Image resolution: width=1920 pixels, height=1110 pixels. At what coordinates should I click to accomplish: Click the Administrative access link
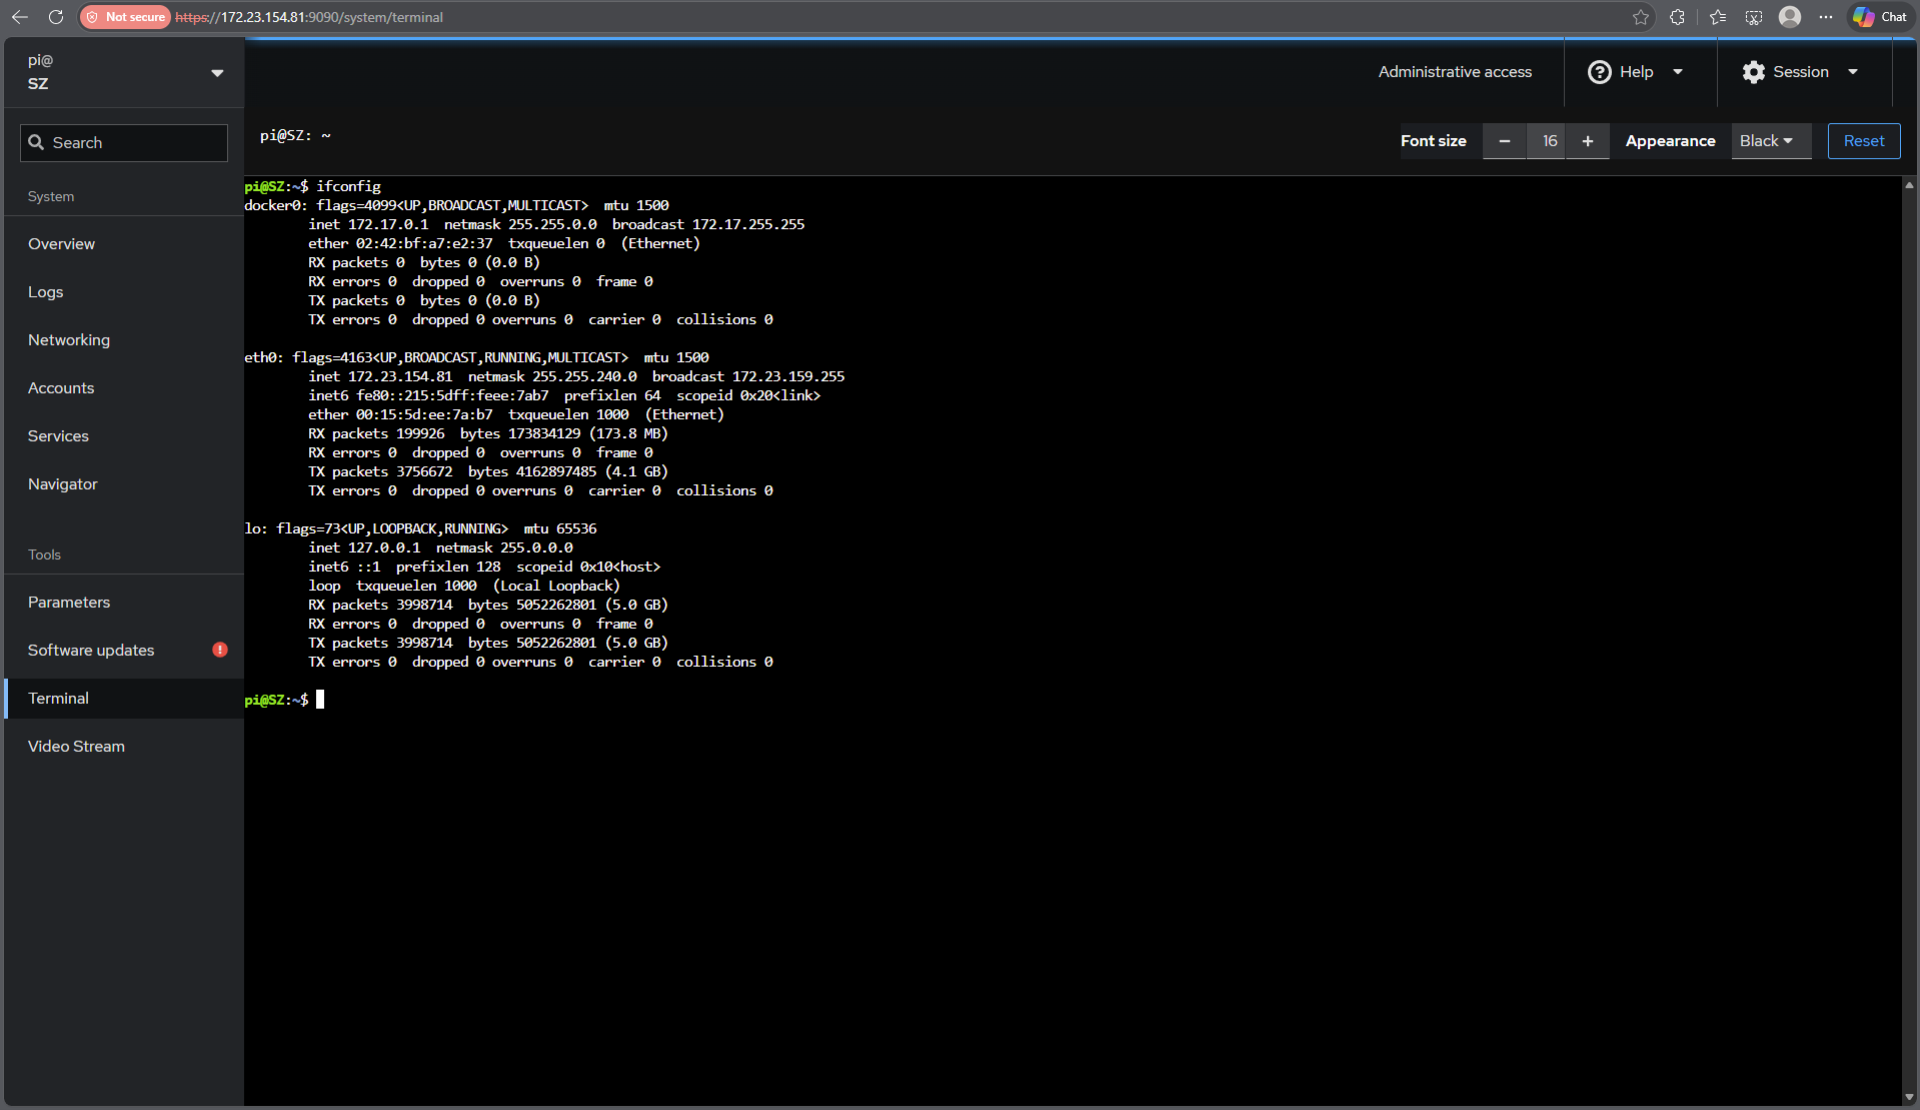click(1455, 71)
